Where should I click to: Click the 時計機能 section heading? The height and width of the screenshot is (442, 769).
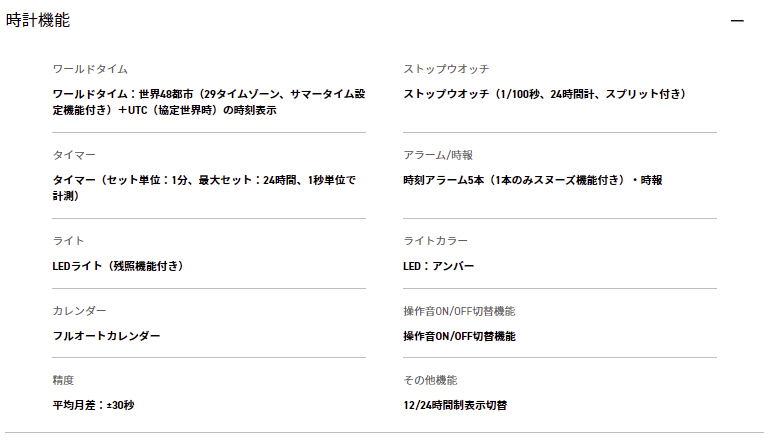pyautogui.click(x=38, y=21)
